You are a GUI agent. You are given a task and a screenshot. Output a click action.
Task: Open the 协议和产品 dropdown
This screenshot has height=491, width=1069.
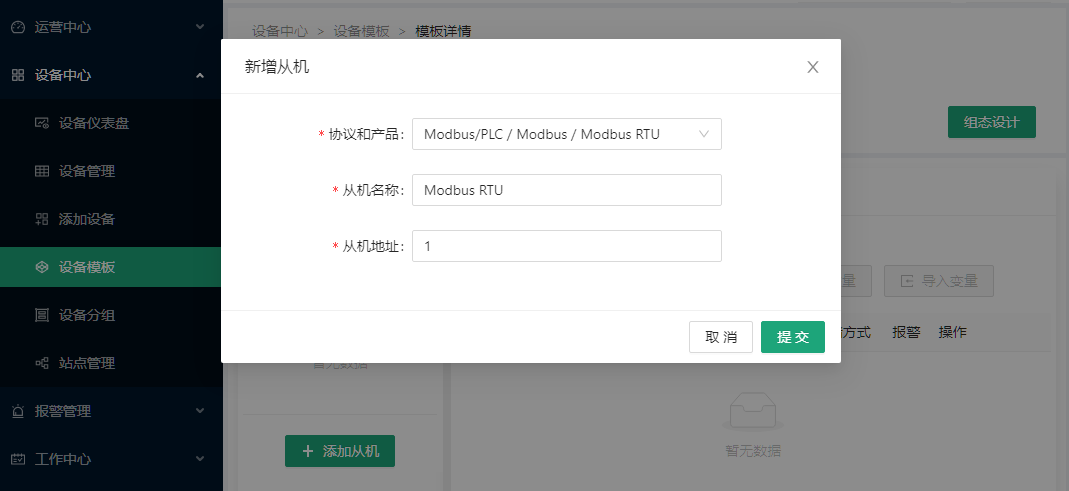click(566, 134)
